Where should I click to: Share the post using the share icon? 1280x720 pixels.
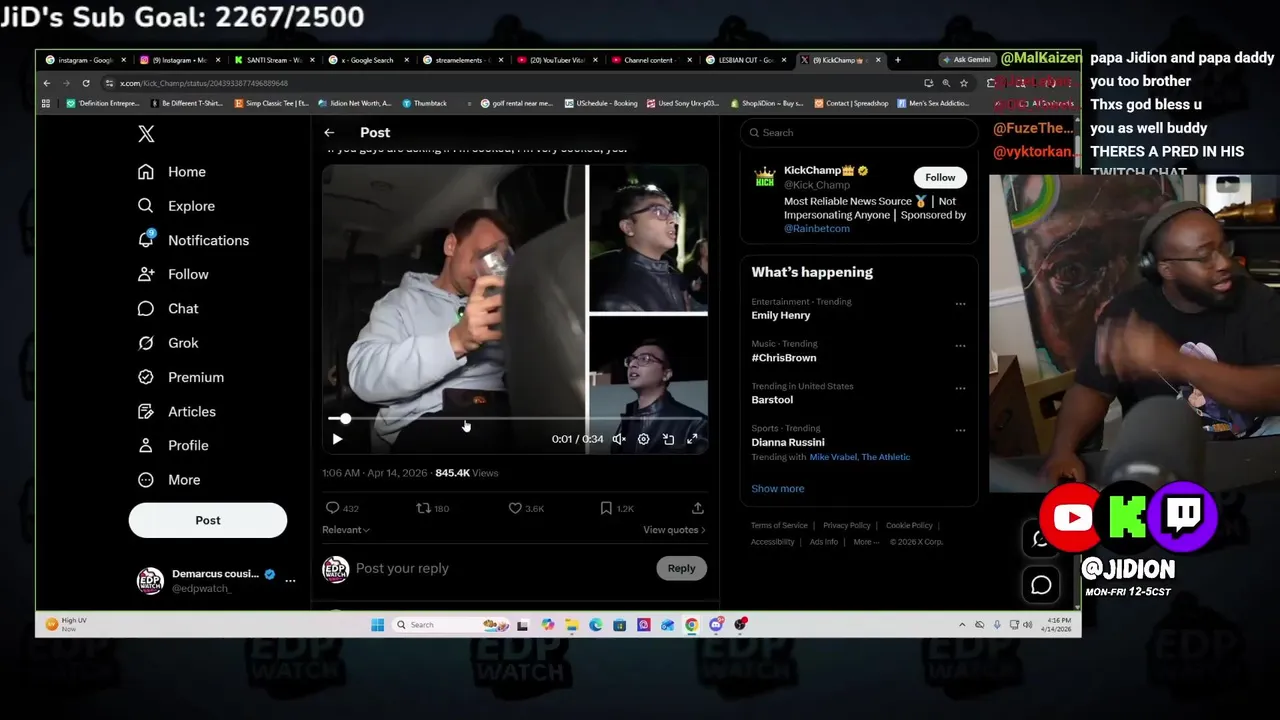tap(697, 508)
